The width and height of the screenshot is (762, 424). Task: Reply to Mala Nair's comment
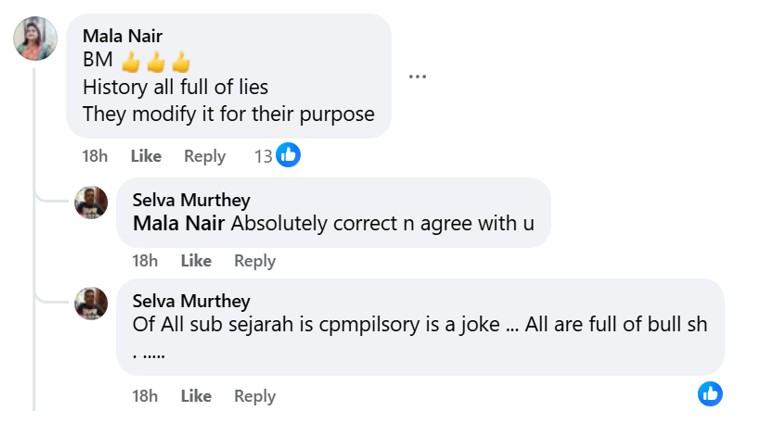click(205, 156)
